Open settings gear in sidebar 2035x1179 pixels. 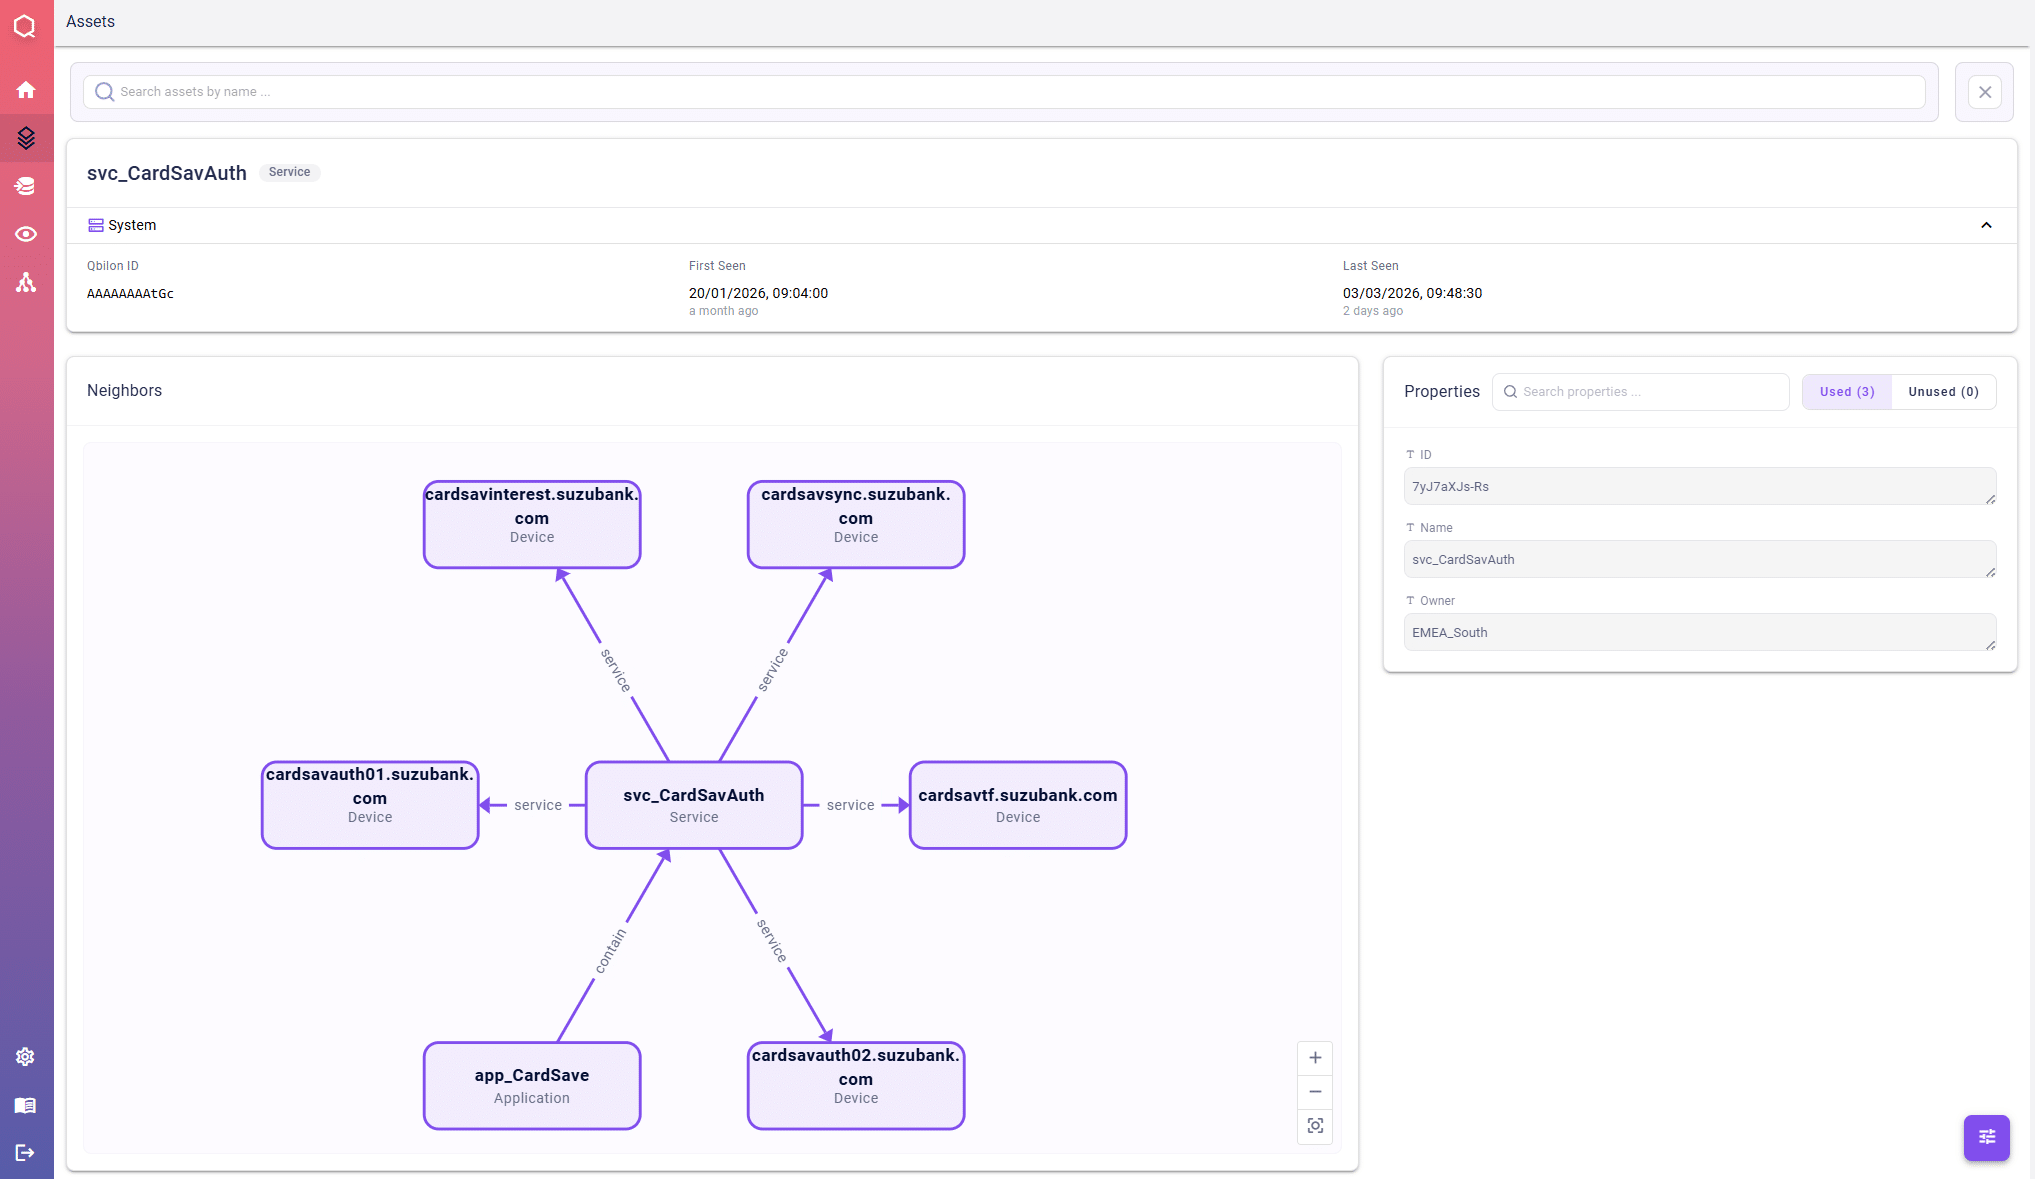tap(26, 1057)
